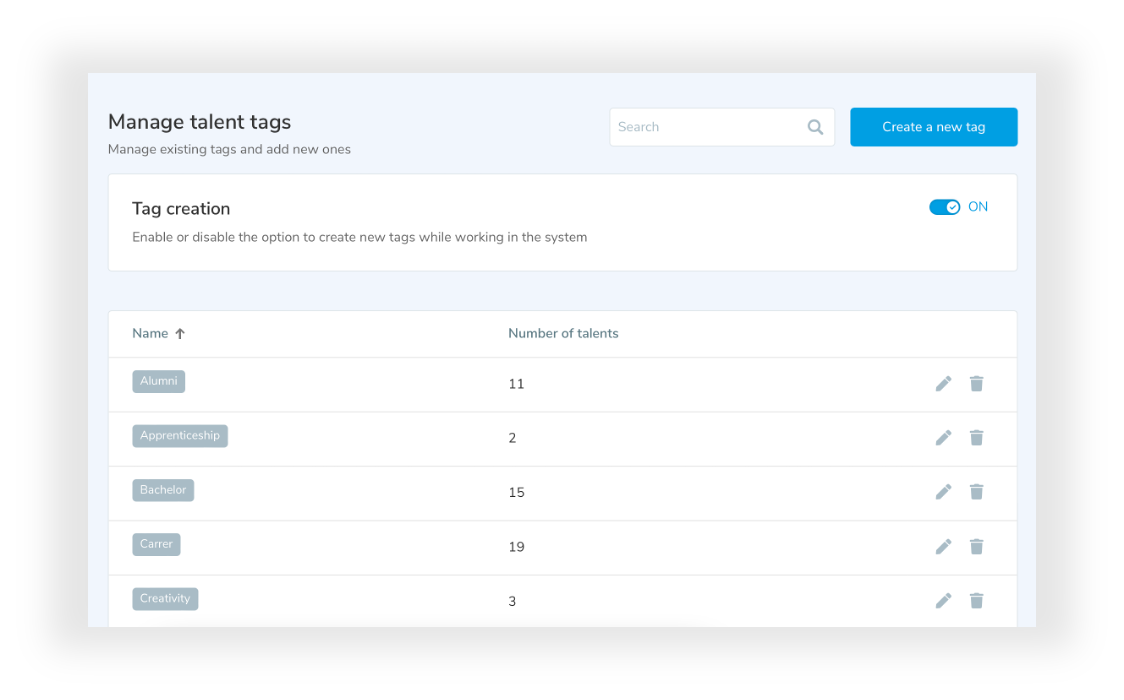The height and width of the screenshot is (700, 1124).
Task: Open edit for the Bachelor tag
Action: (x=943, y=492)
